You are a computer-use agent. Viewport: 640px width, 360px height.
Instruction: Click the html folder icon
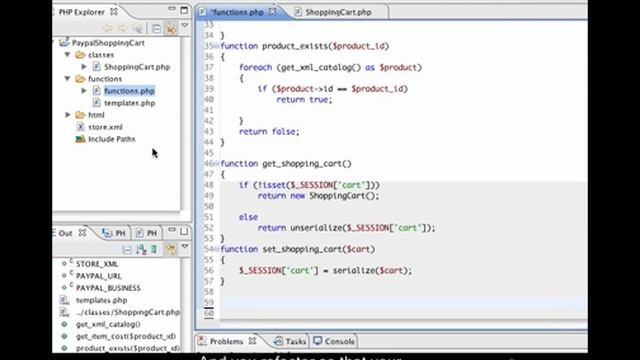(x=80, y=115)
